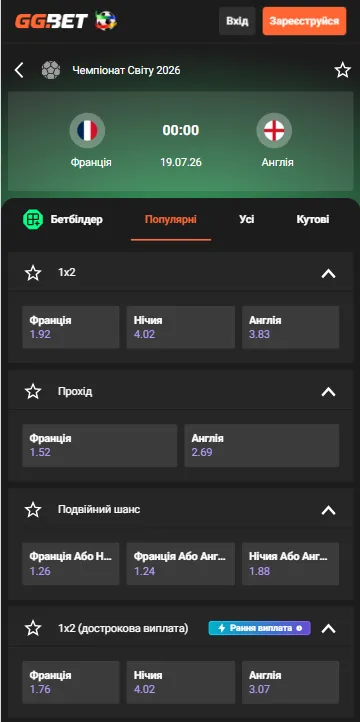The height and width of the screenshot is (722, 360).
Task: Switch to the Кутові tab
Action: 313,219
